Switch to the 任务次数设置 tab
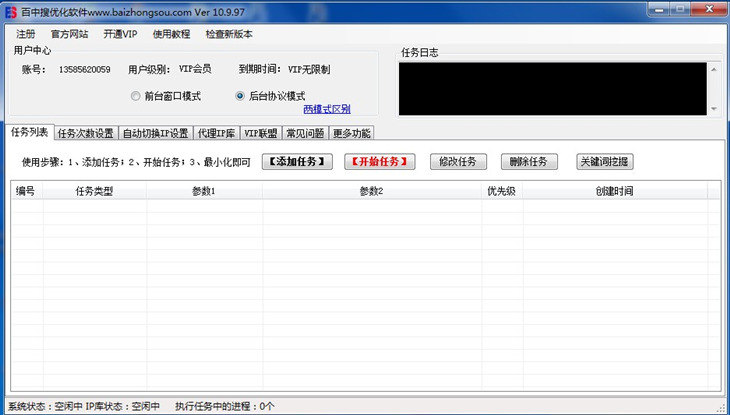This screenshot has width=730, height=415. [86, 133]
